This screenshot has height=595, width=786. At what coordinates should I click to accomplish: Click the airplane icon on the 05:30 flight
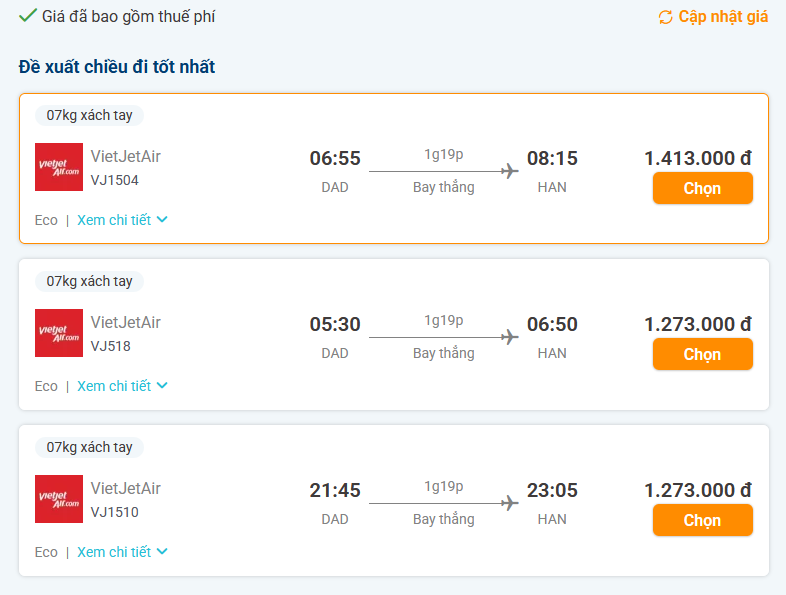[x=510, y=337]
